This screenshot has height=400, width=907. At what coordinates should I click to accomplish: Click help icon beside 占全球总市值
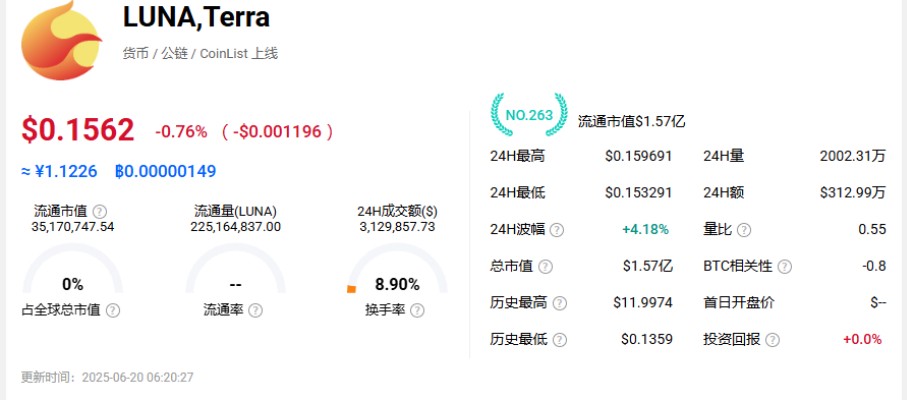113,310
